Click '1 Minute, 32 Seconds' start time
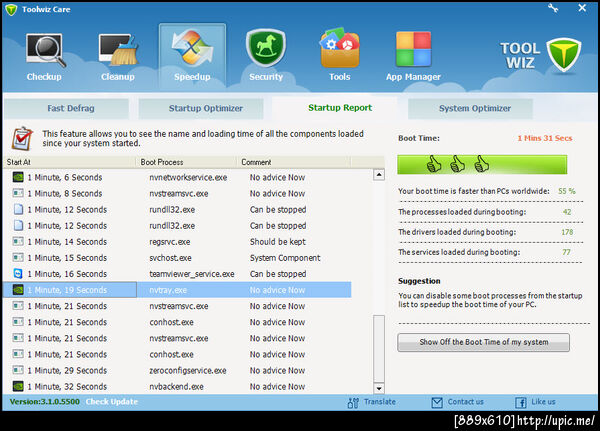 coord(67,387)
